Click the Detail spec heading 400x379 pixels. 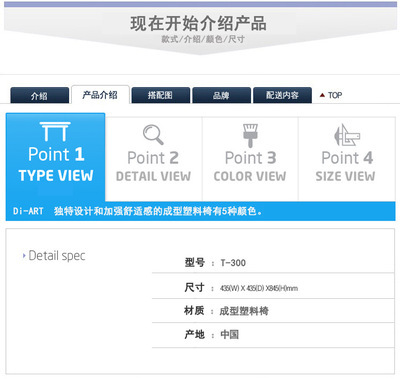pyautogui.click(x=57, y=256)
